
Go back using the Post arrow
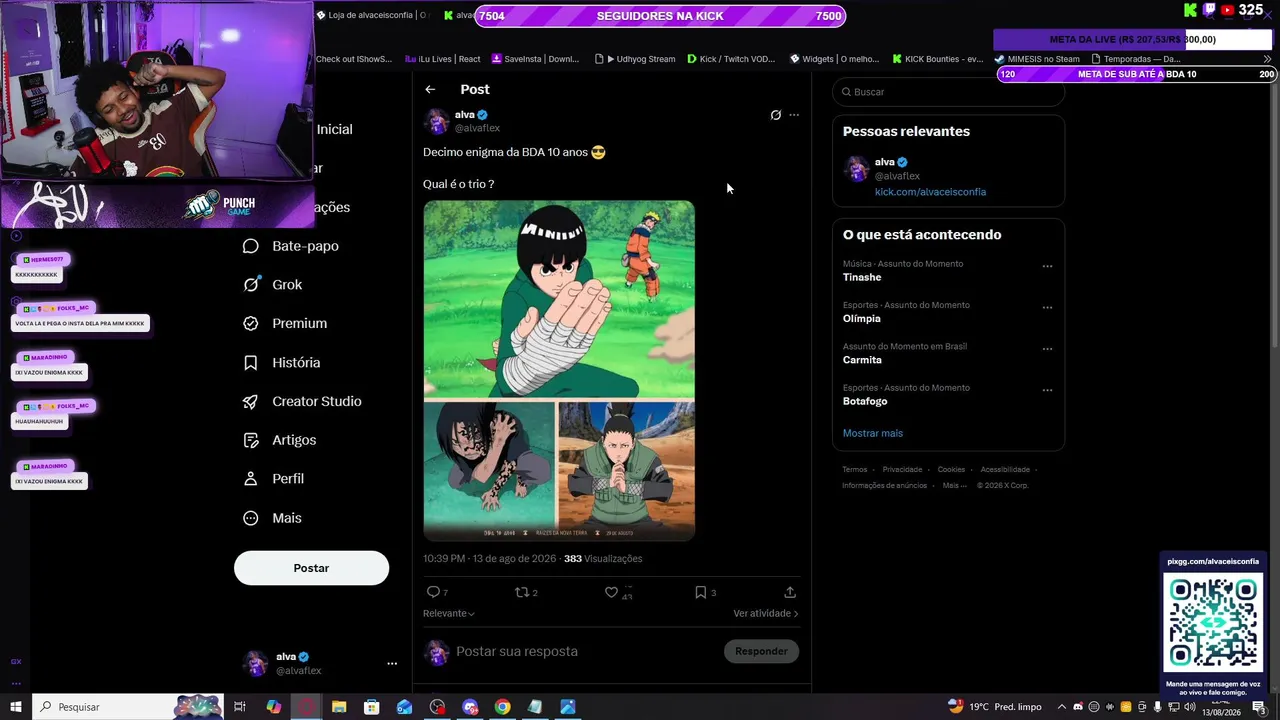tap(430, 90)
